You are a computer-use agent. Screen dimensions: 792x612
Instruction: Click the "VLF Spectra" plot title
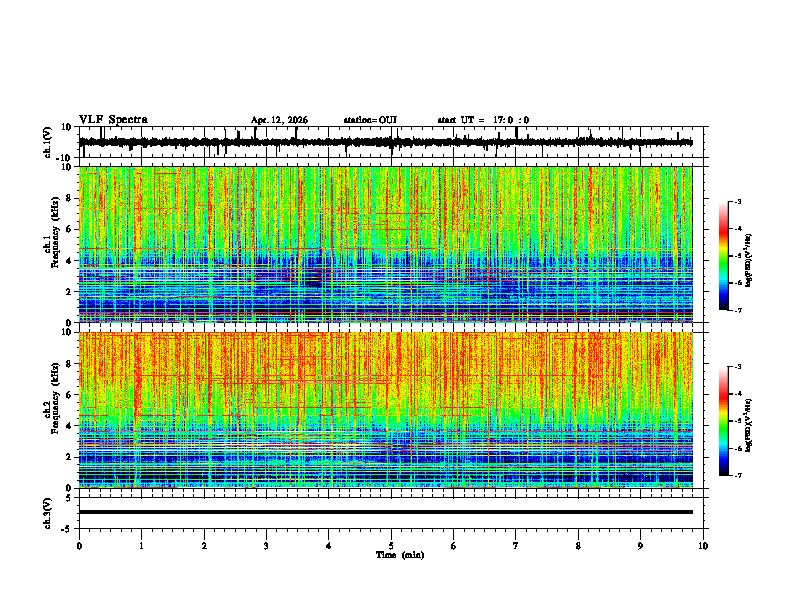point(113,120)
